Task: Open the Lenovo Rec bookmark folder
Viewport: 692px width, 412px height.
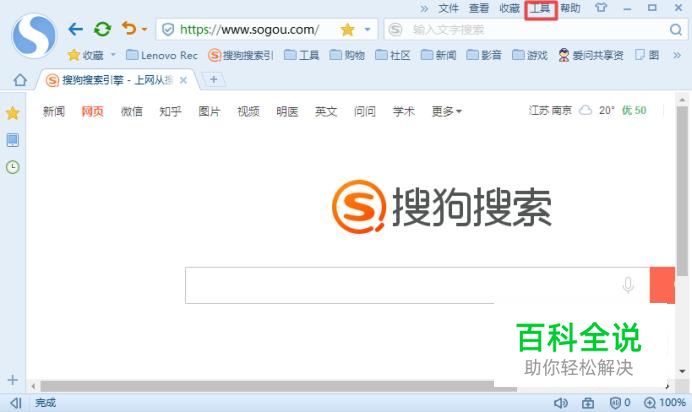Action: (x=162, y=55)
